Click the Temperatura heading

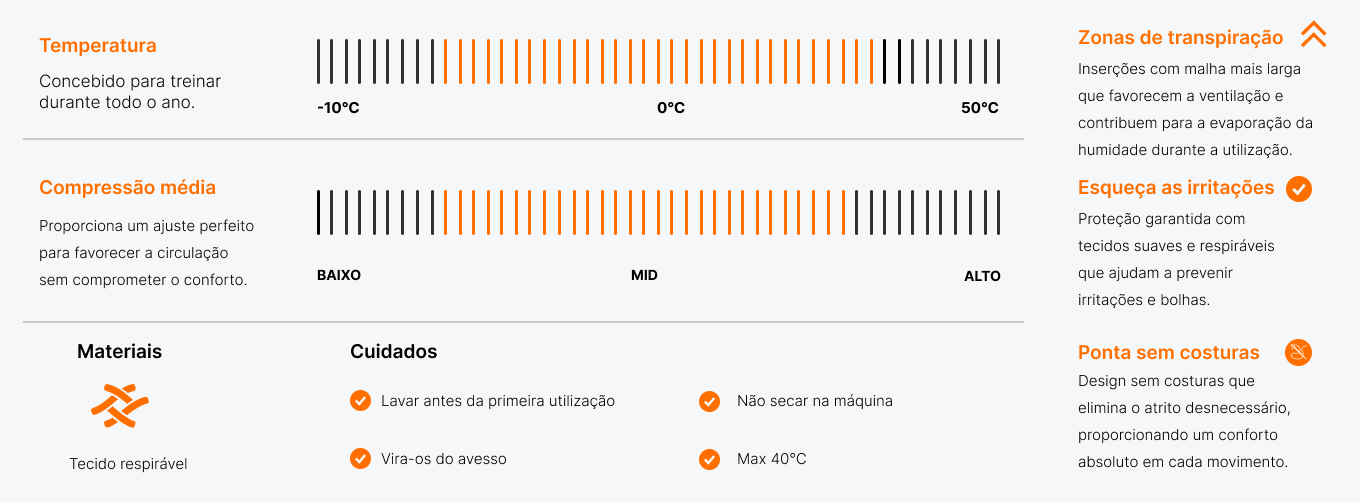tap(98, 46)
